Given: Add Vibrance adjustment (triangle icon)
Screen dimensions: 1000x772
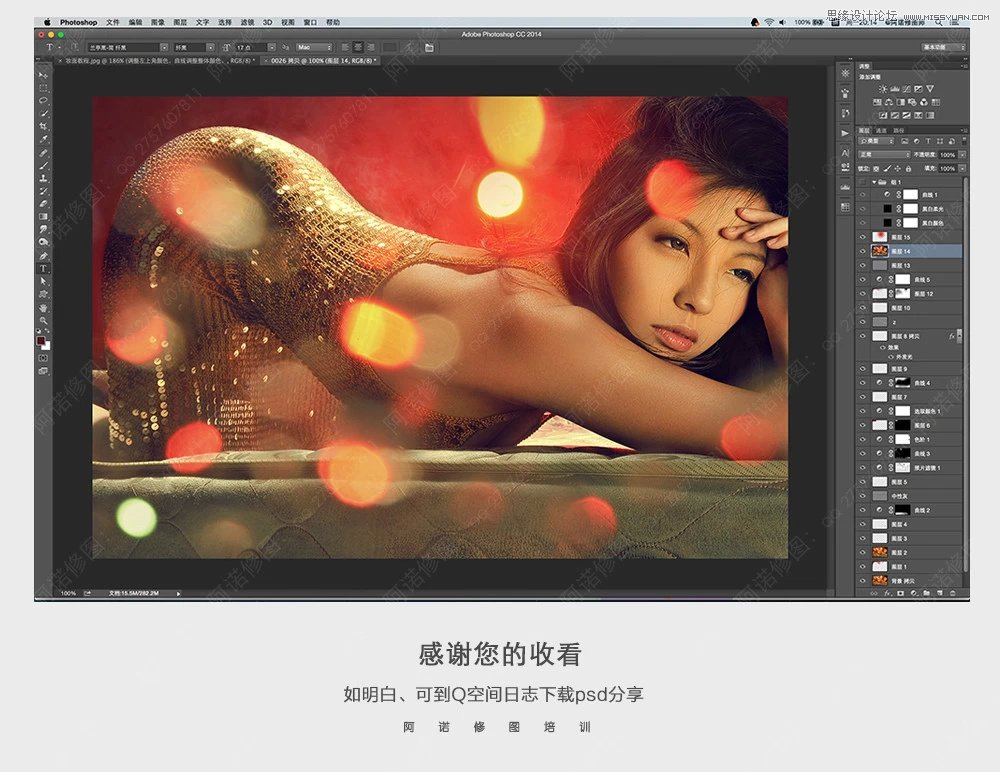Looking at the screenshot, I should 930,89.
